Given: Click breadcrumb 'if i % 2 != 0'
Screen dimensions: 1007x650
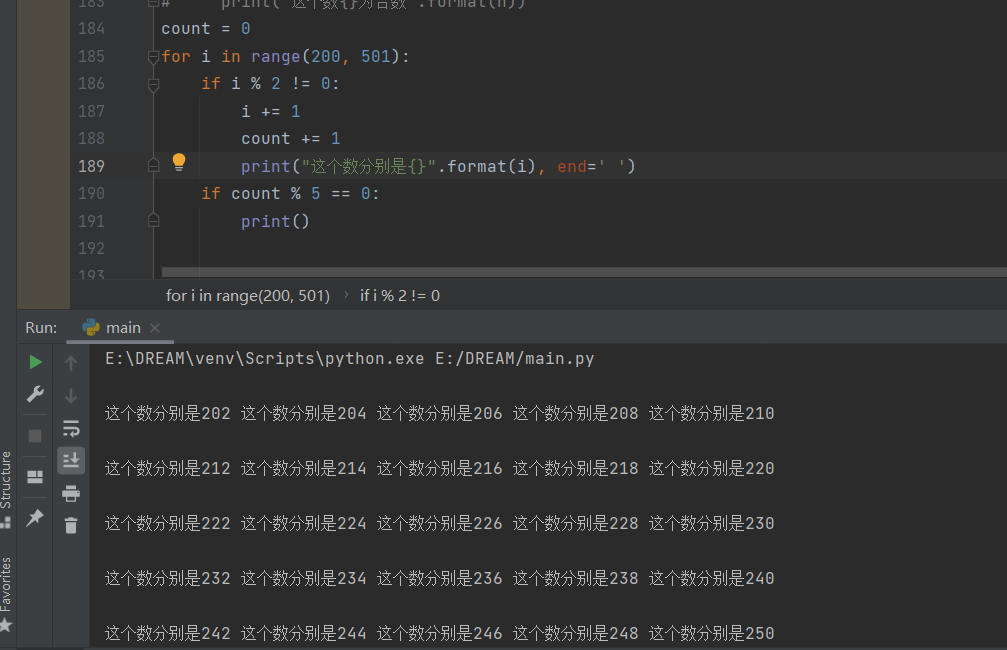Looking at the screenshot, I should coord(399,295).
